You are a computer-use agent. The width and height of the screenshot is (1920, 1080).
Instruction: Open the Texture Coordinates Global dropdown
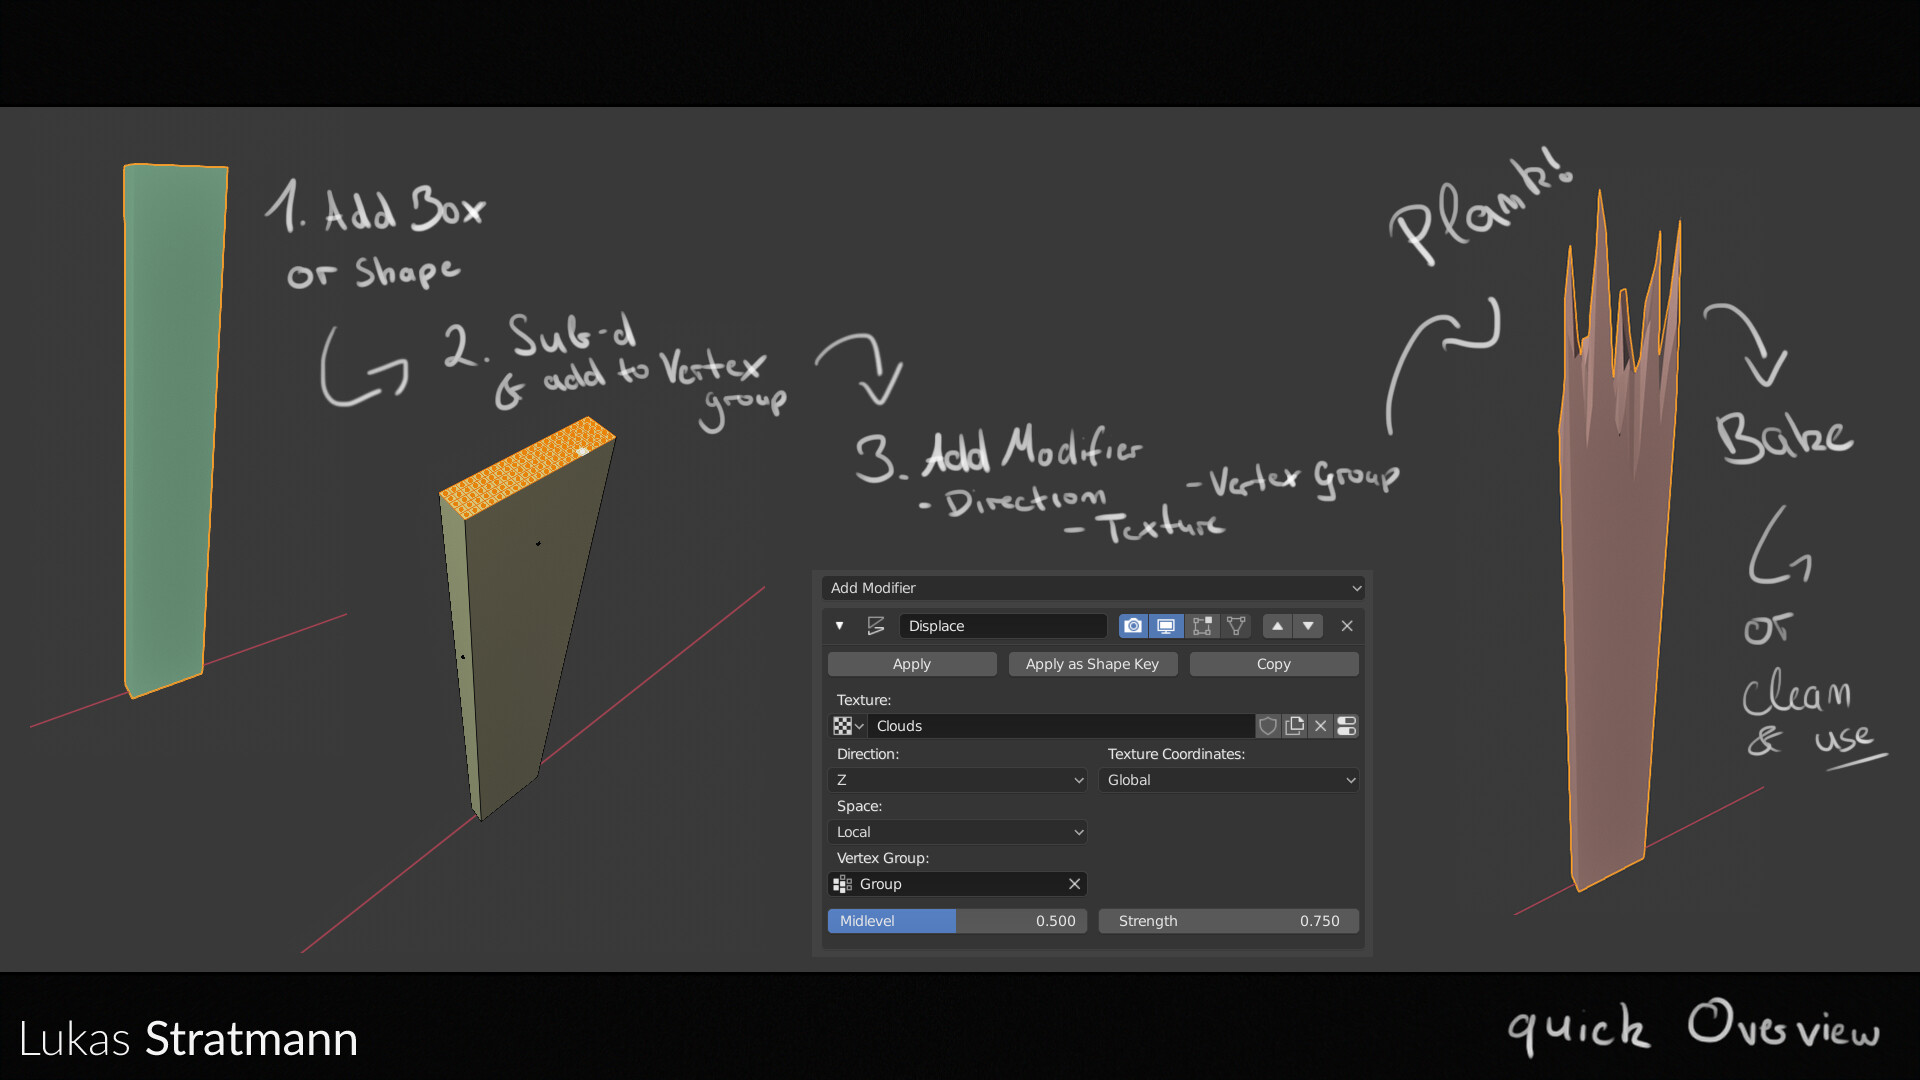[x=1229, y=780]
